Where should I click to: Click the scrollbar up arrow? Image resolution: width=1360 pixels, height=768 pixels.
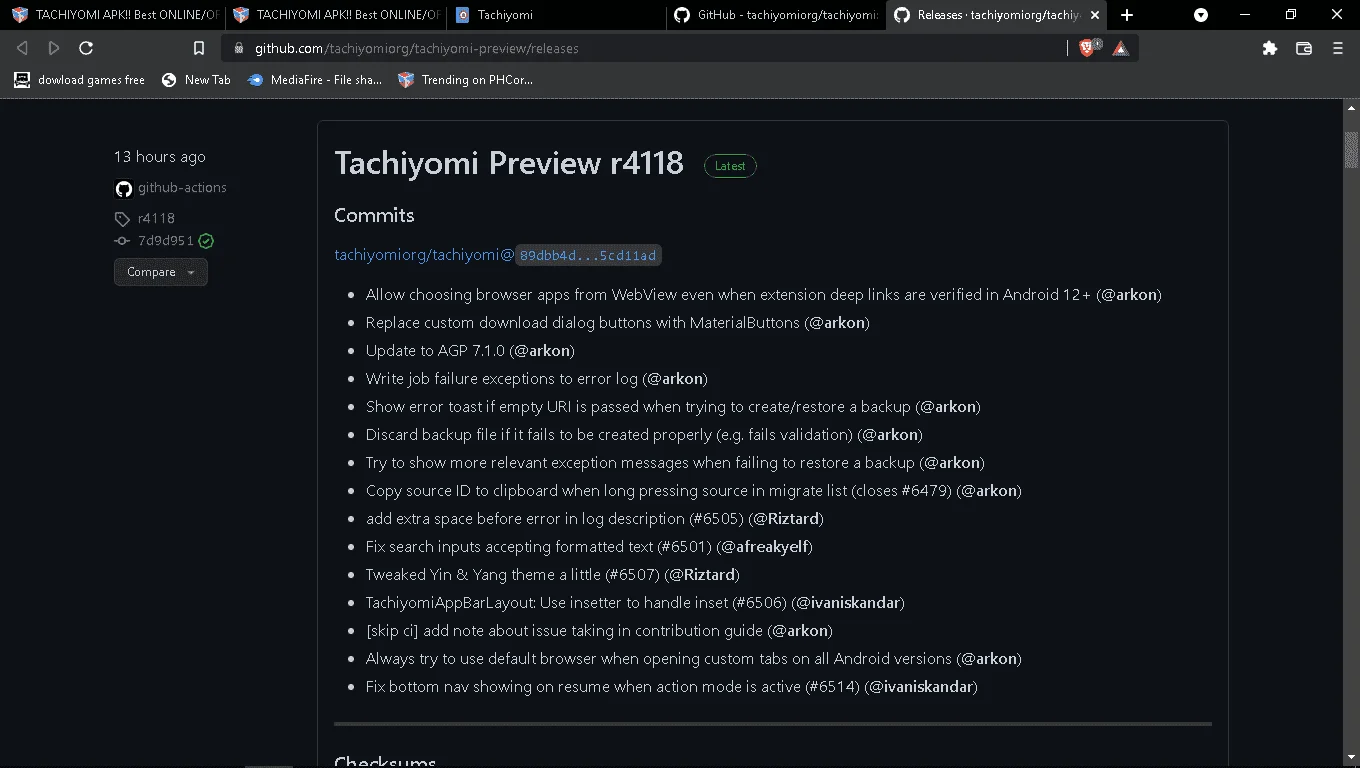[x=1351, y=107]
